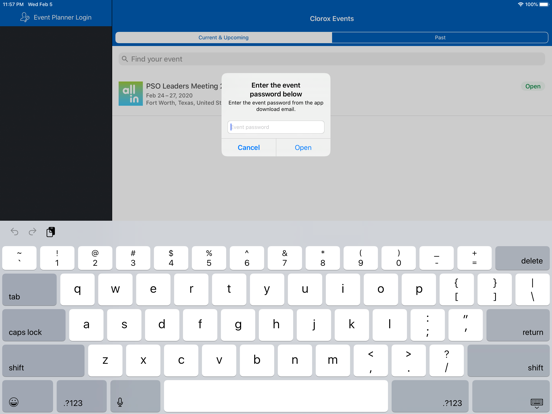Image resolution: width=552 pixels, height=414 pixels.
Task: Tap the left shift key
Action: tap(43, 361)
